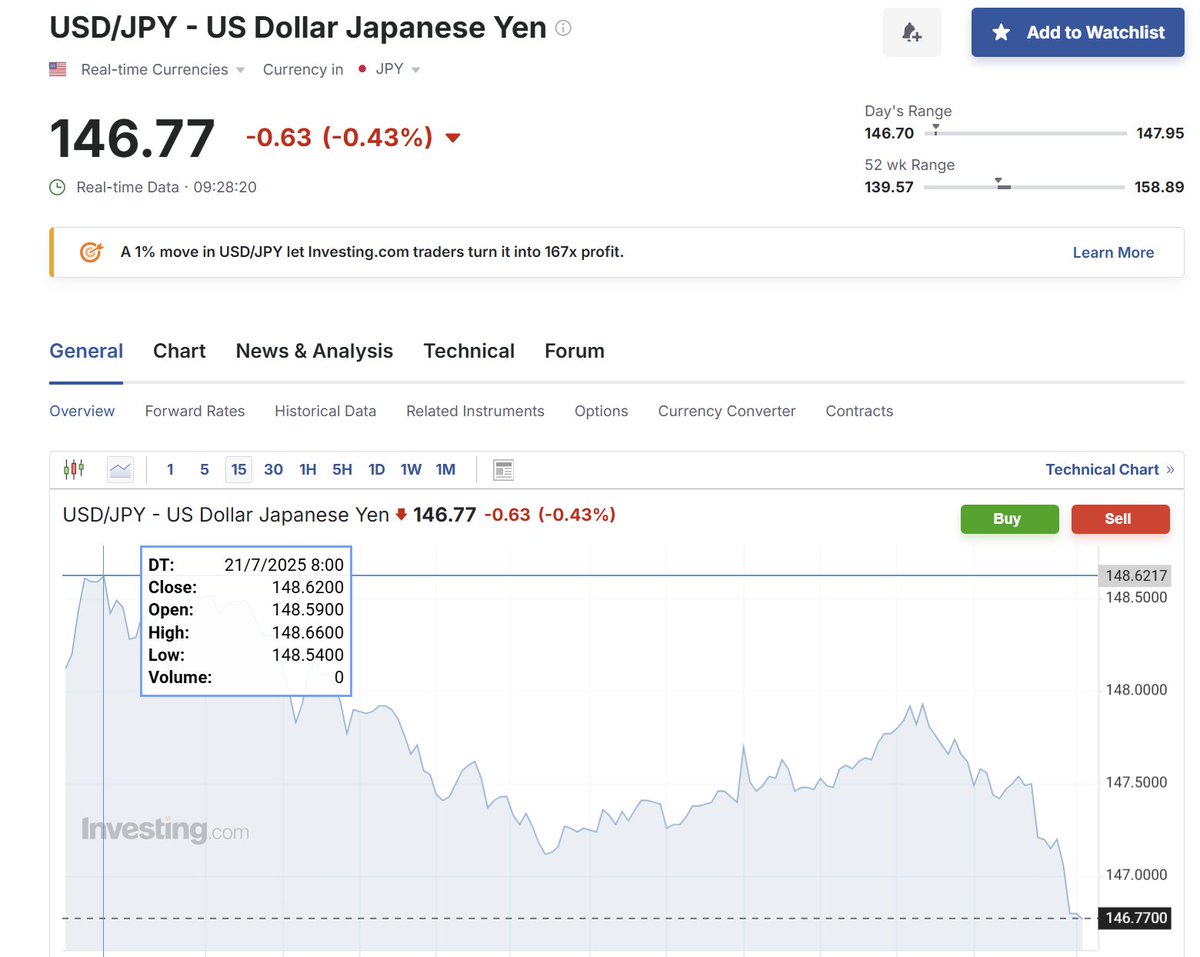Choose the 1H chart interval
The width and height of the screenshot is (1200, 957).
click(308, 469)
